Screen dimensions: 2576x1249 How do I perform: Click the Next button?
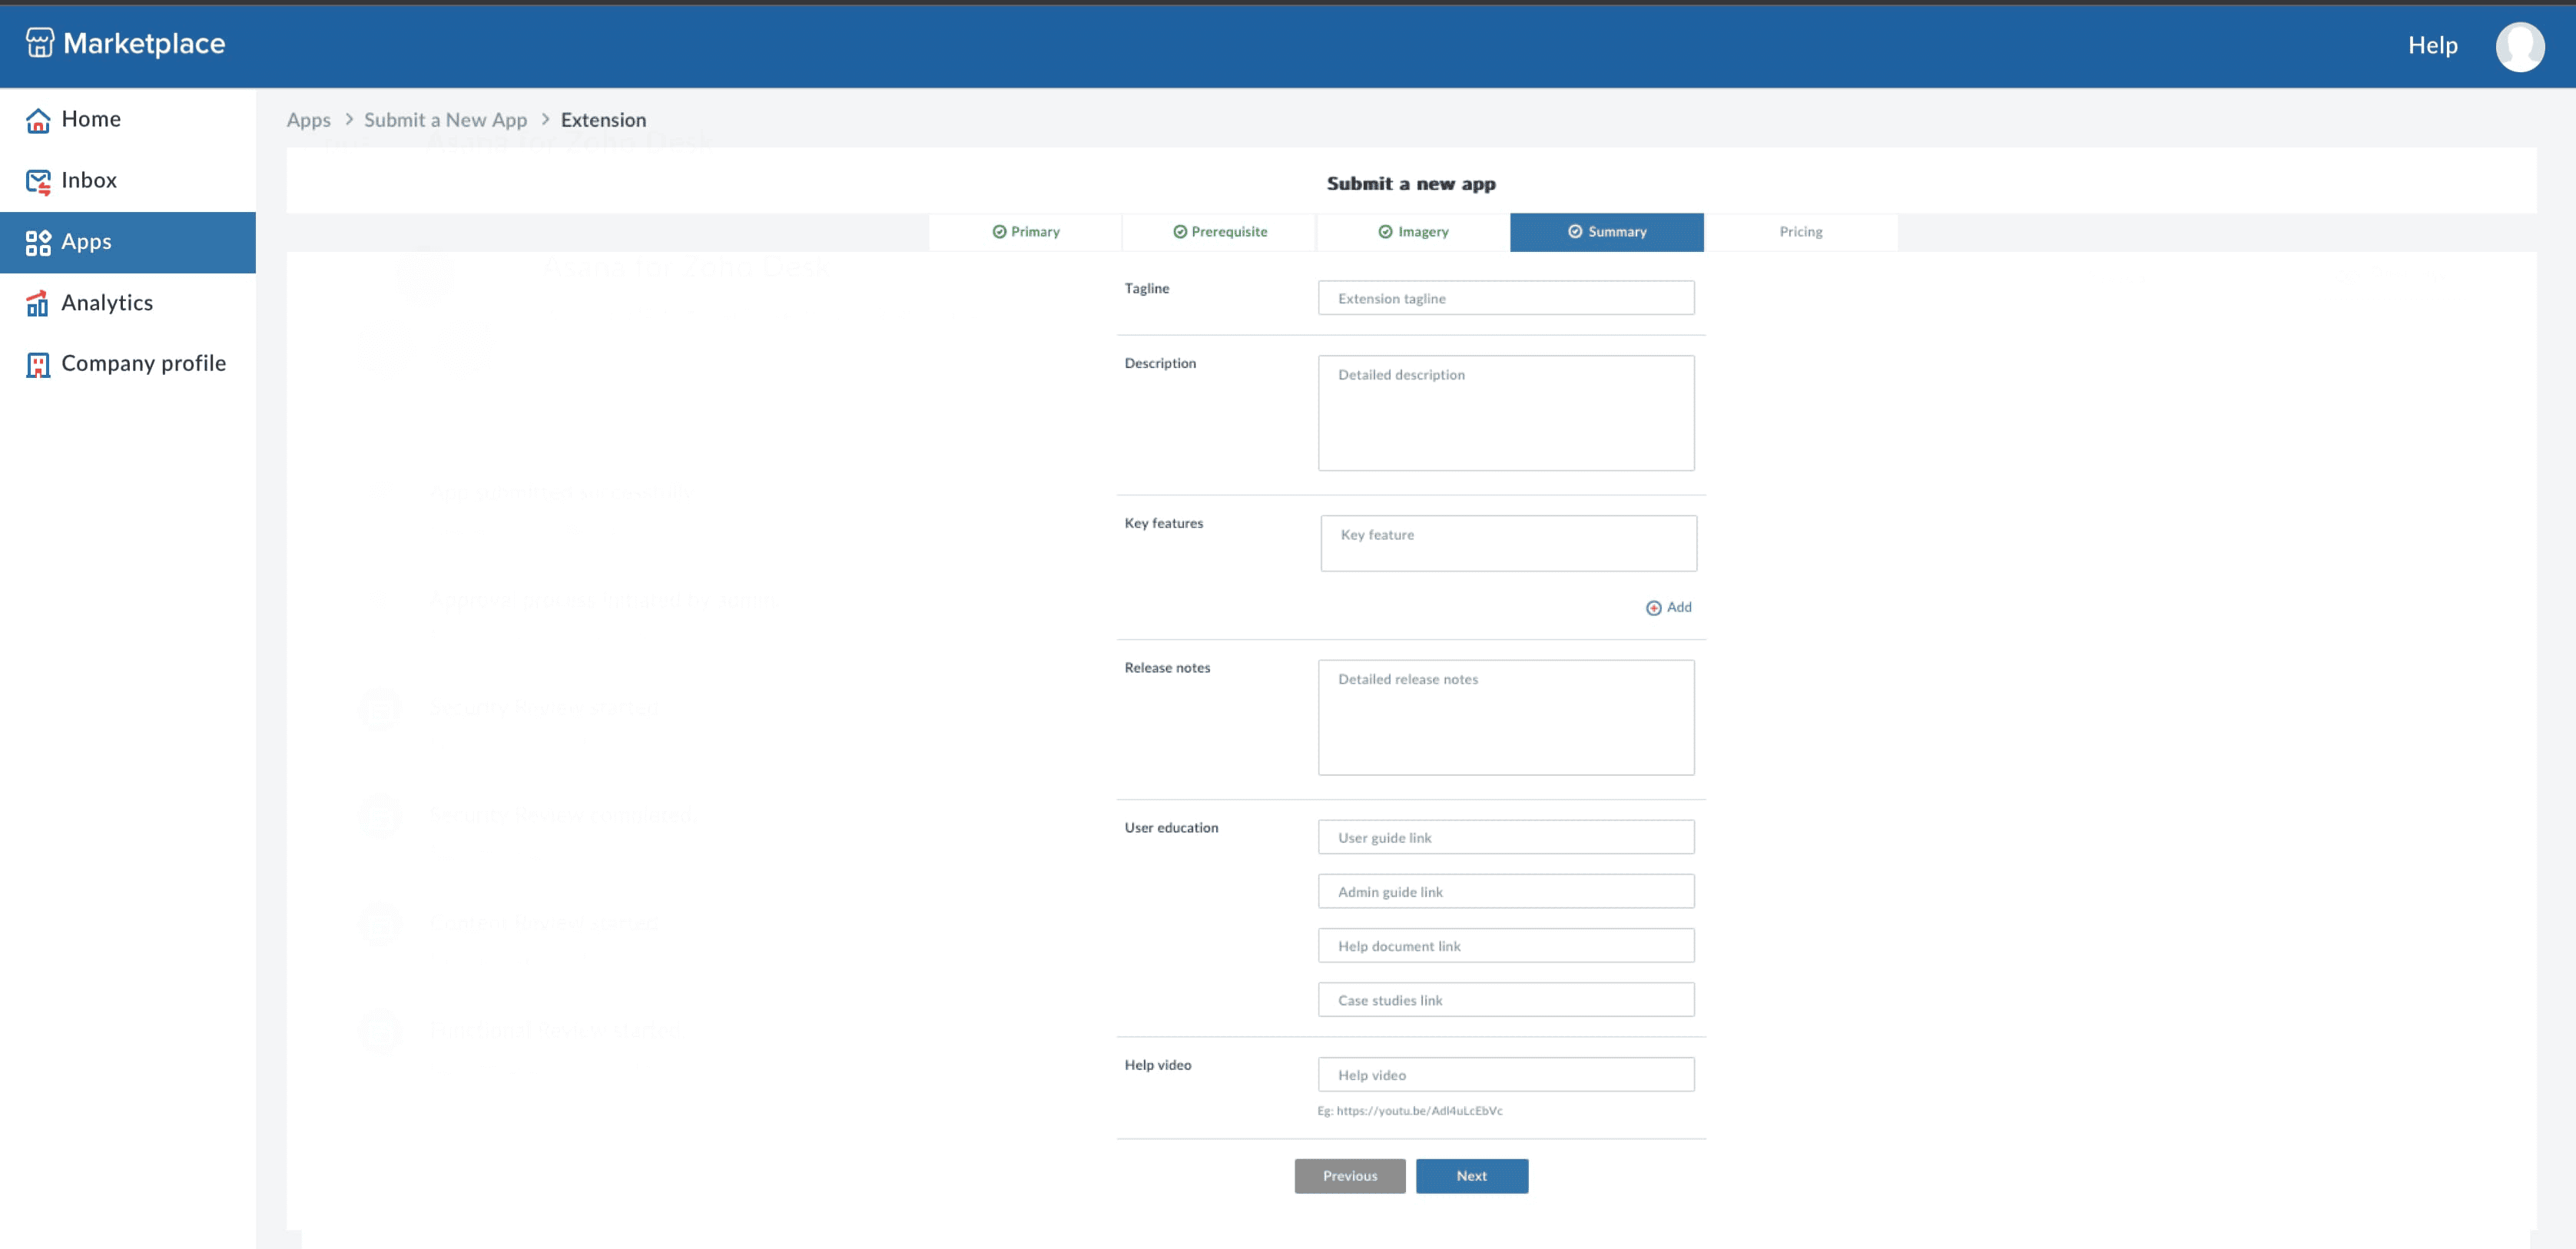click(1472, 1175)
